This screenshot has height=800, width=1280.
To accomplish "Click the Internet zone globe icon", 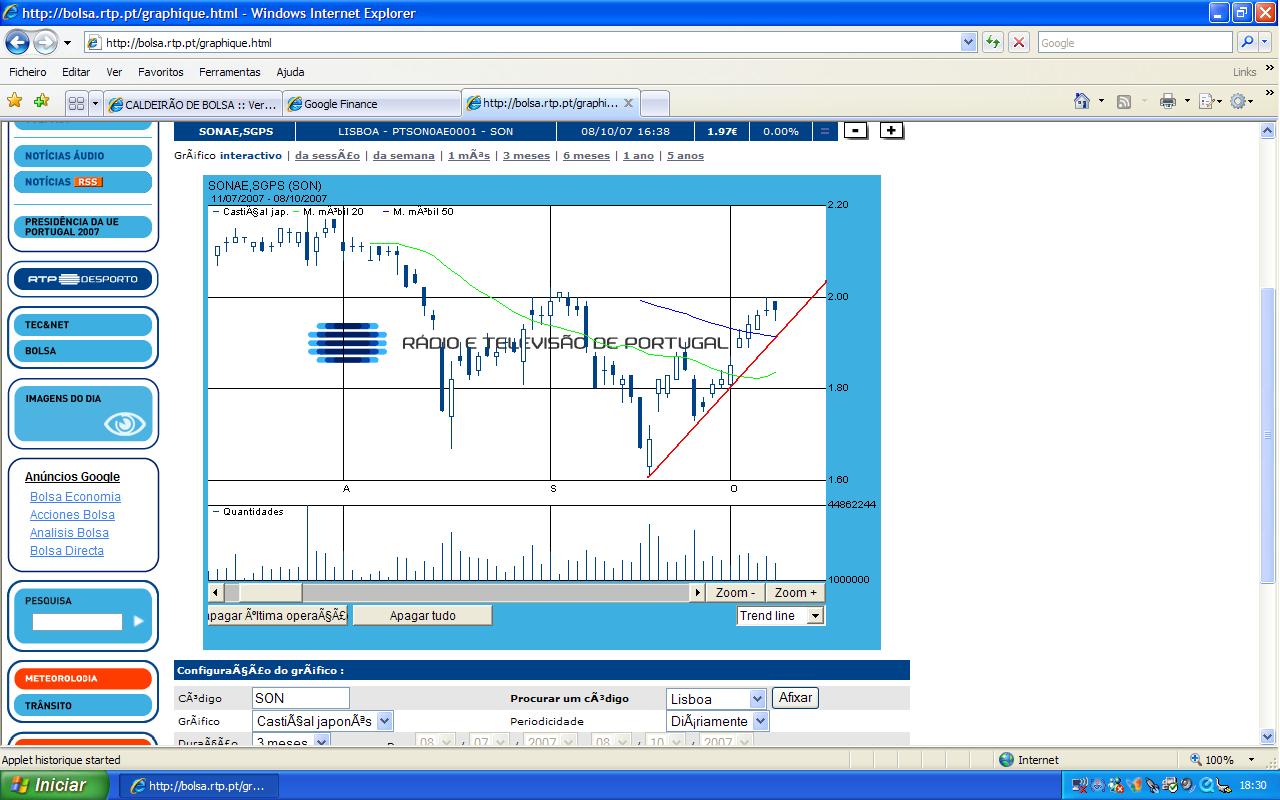I will 1006,760.
